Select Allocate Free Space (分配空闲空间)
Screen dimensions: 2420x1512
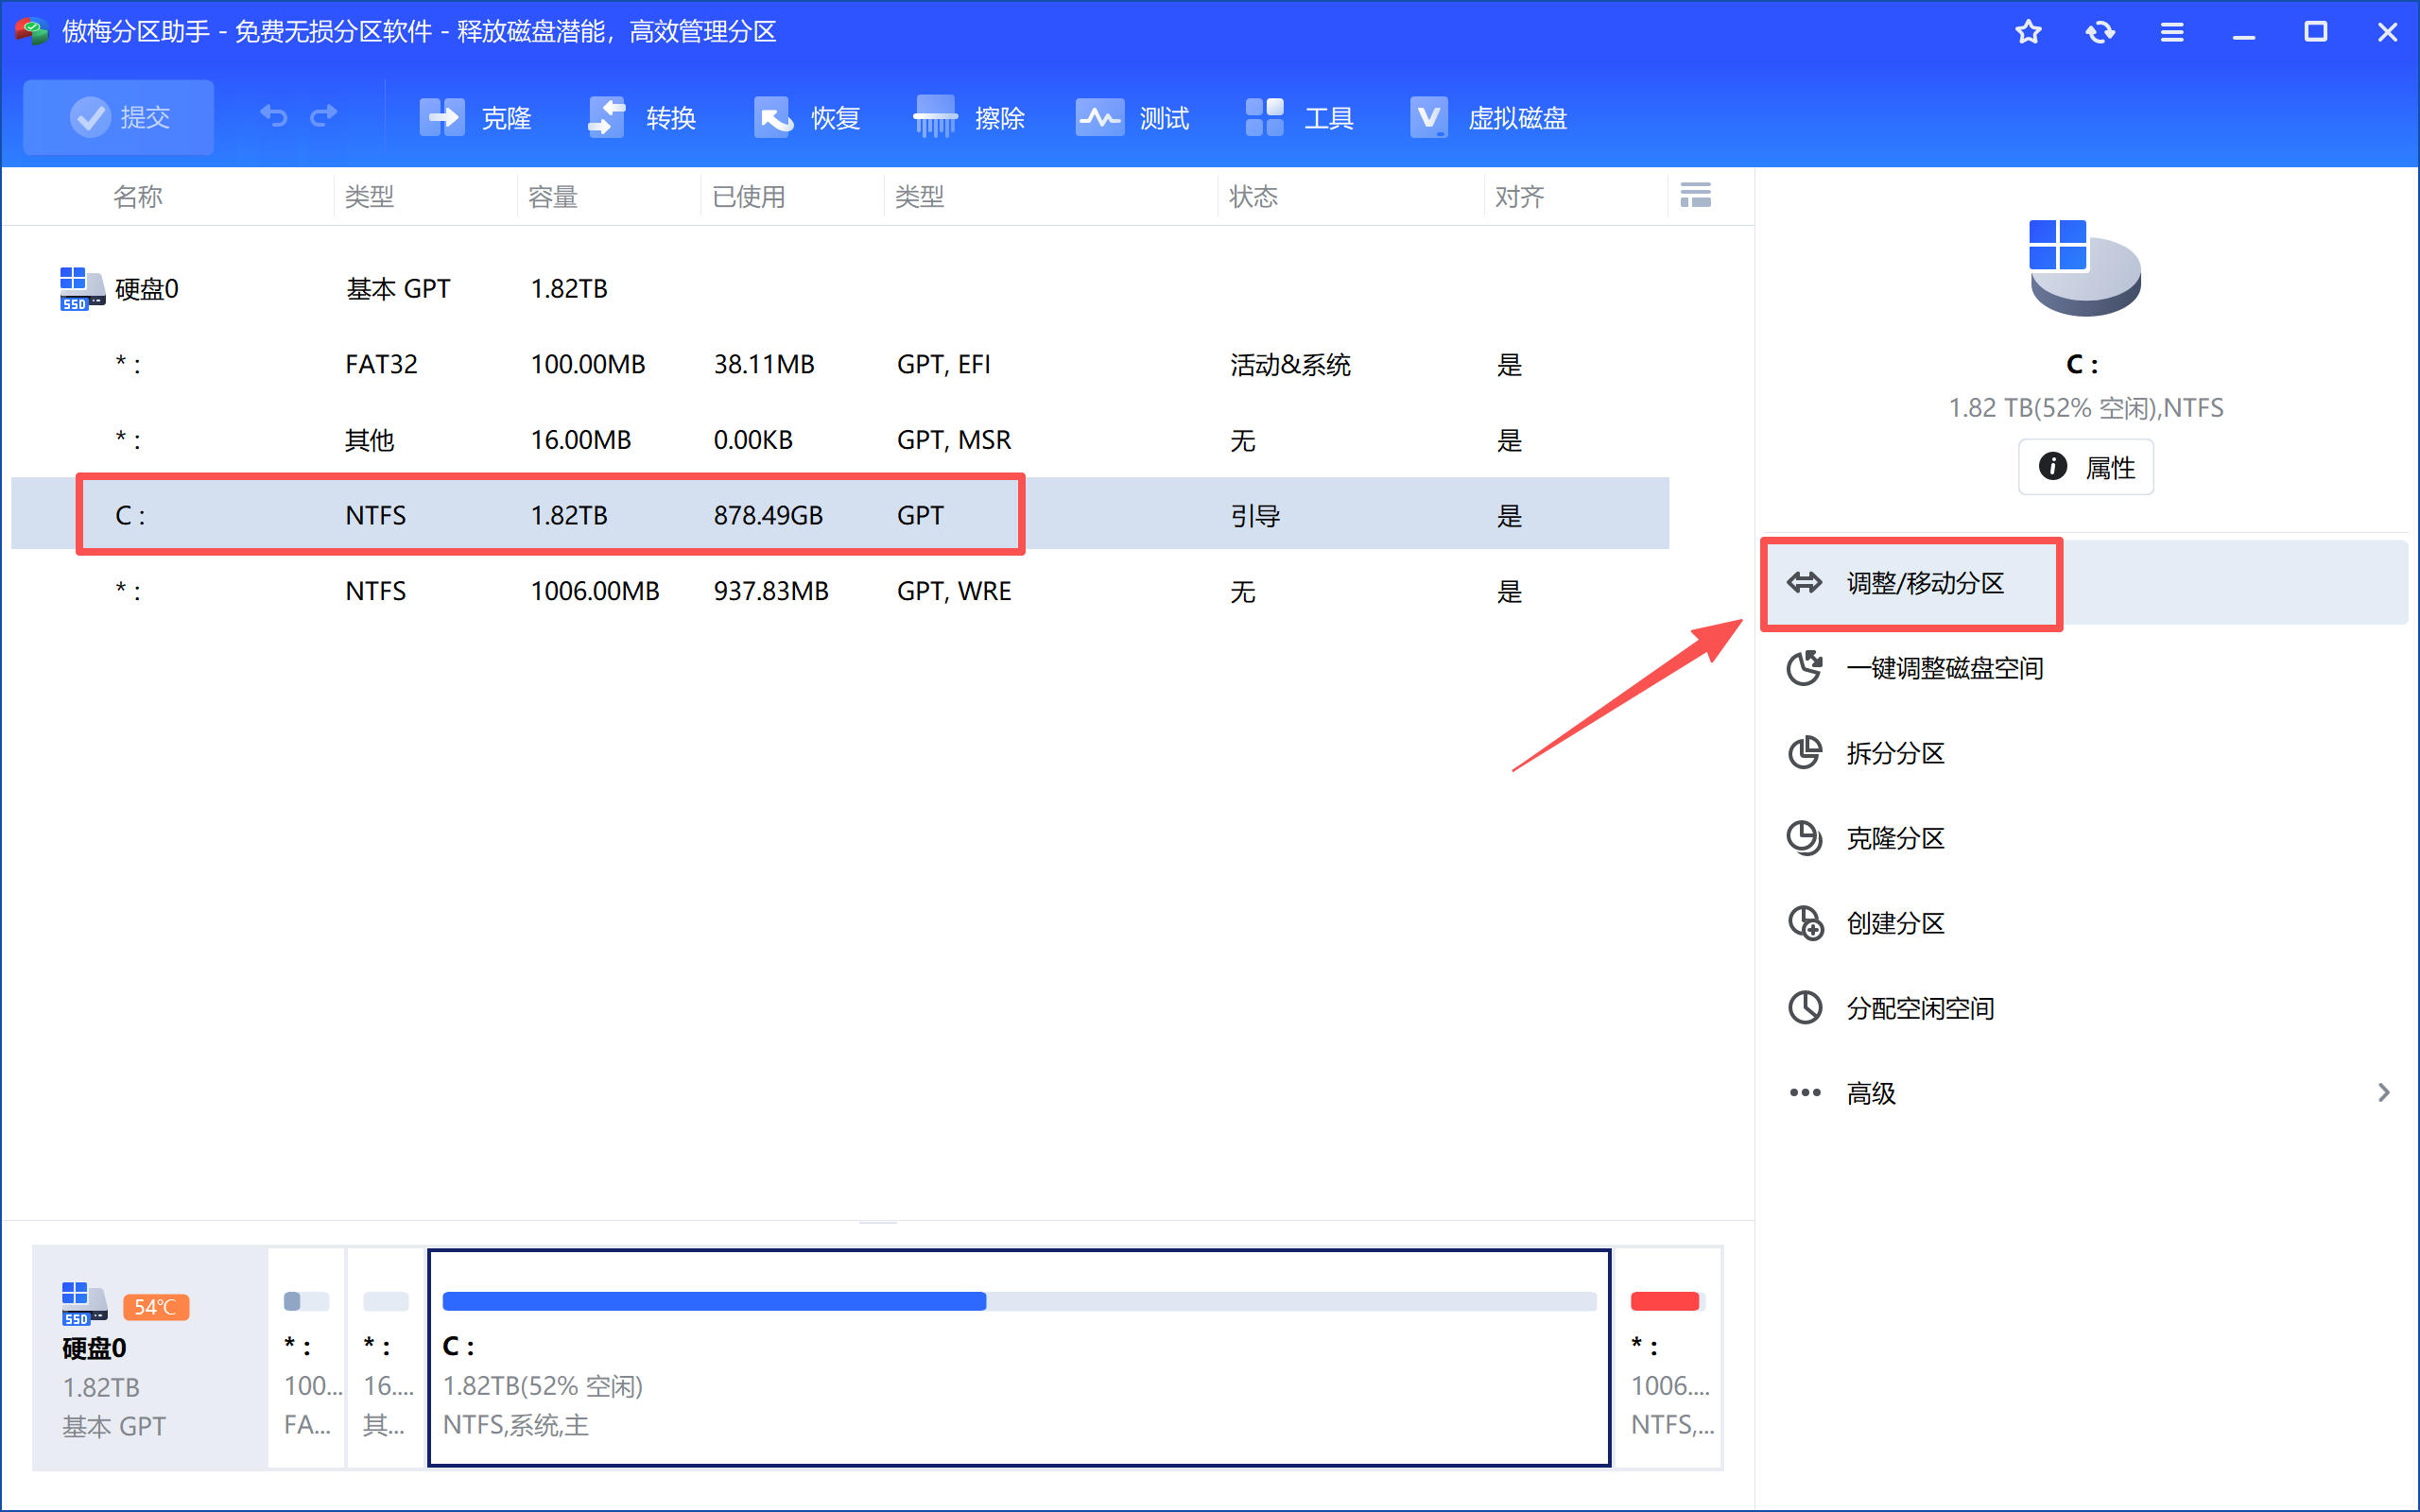pos(1919,1008)
